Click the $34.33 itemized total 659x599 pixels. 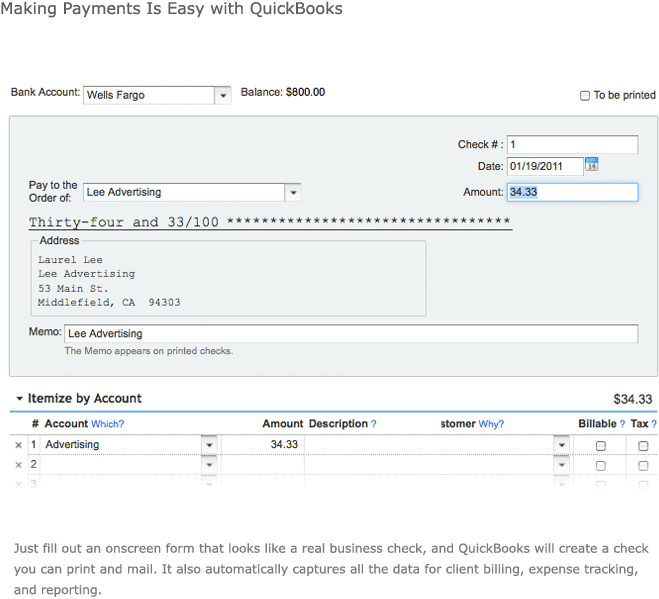[x=633, y=399]
